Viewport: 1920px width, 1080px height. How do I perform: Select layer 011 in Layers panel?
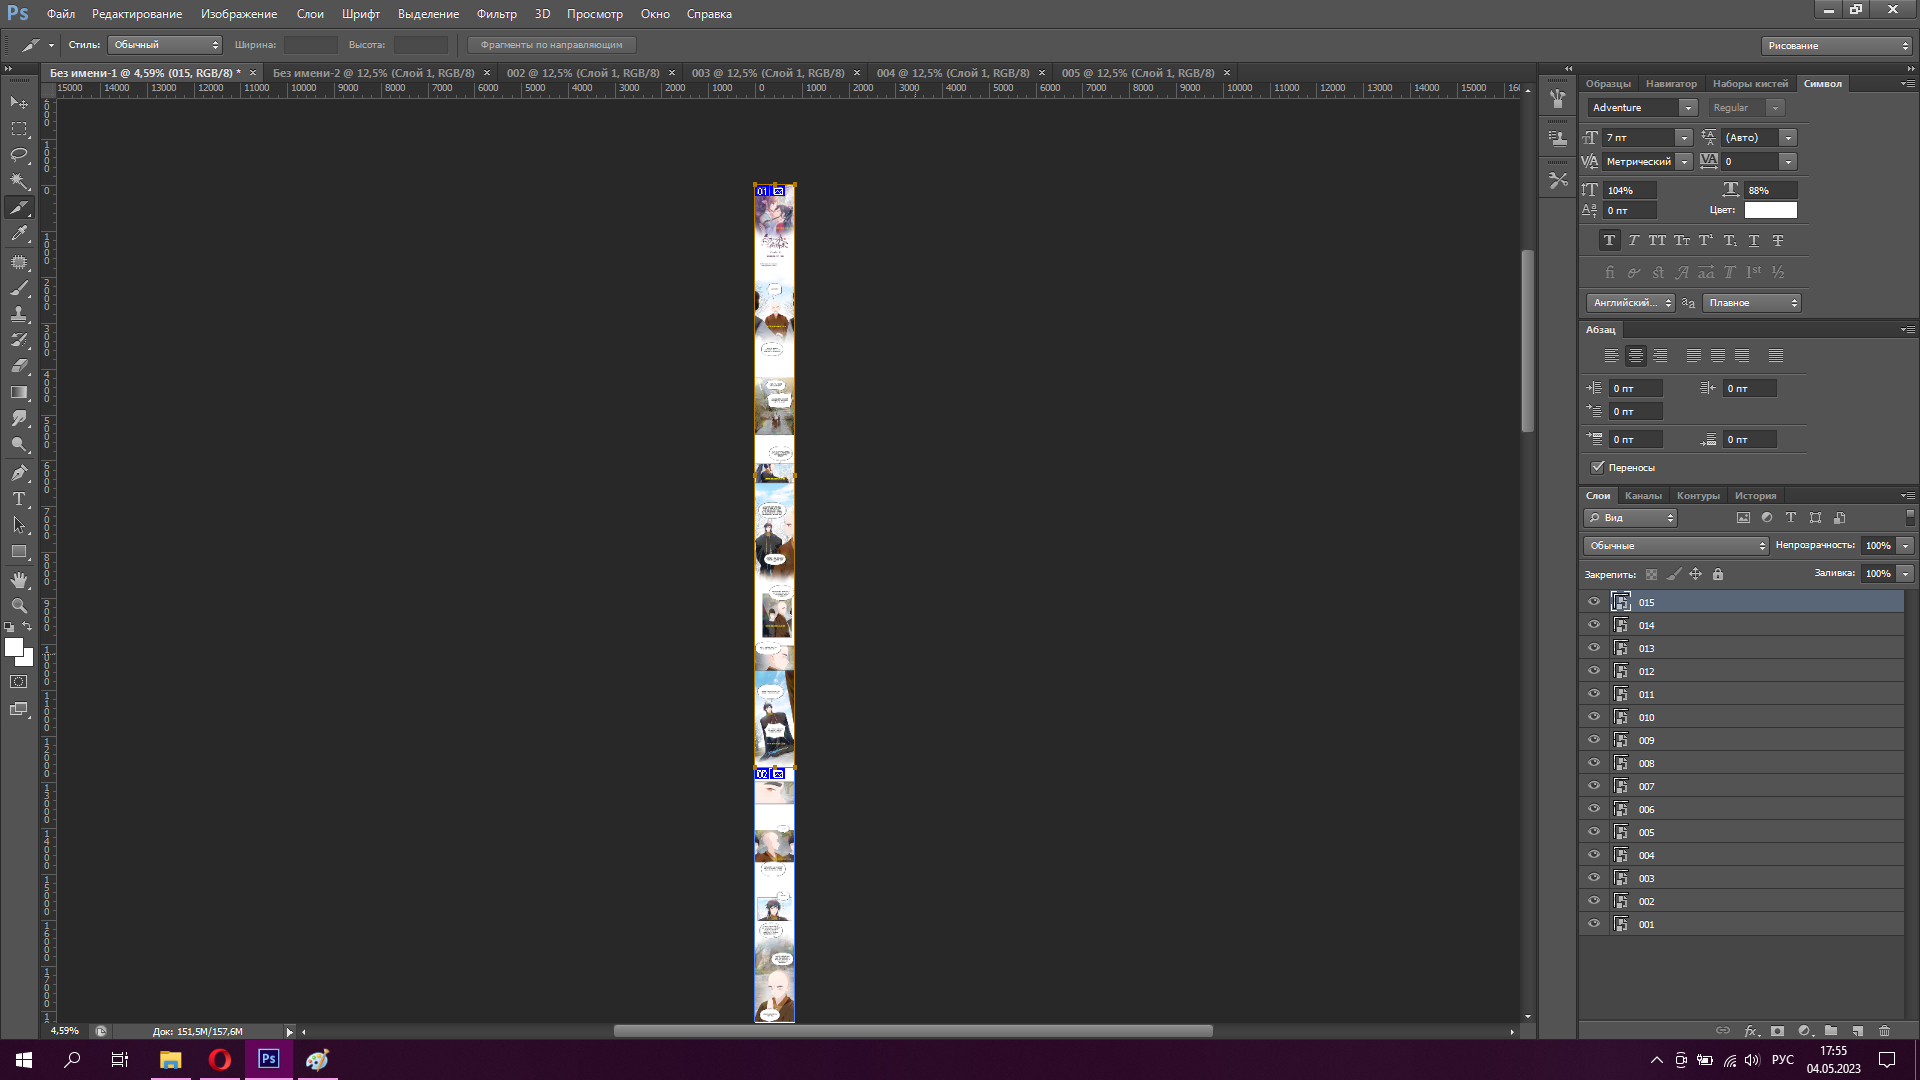1741,694
